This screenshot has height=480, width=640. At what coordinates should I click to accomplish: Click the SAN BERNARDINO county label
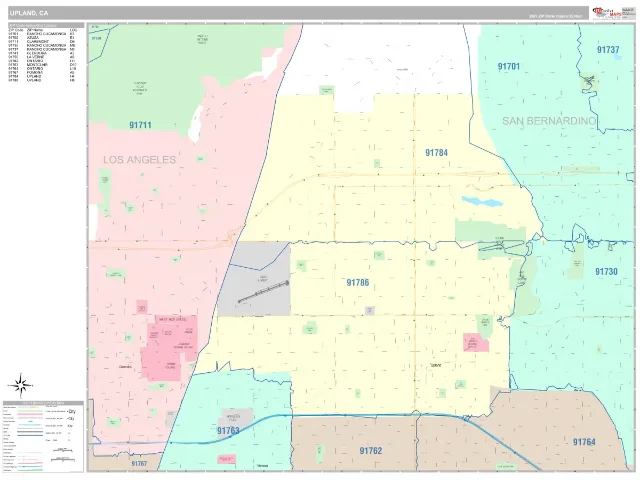549,121
